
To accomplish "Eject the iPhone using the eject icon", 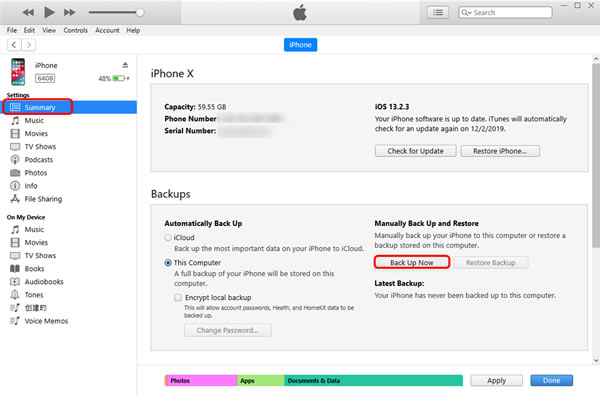I will pyautogui.click(x=125, y=65).
